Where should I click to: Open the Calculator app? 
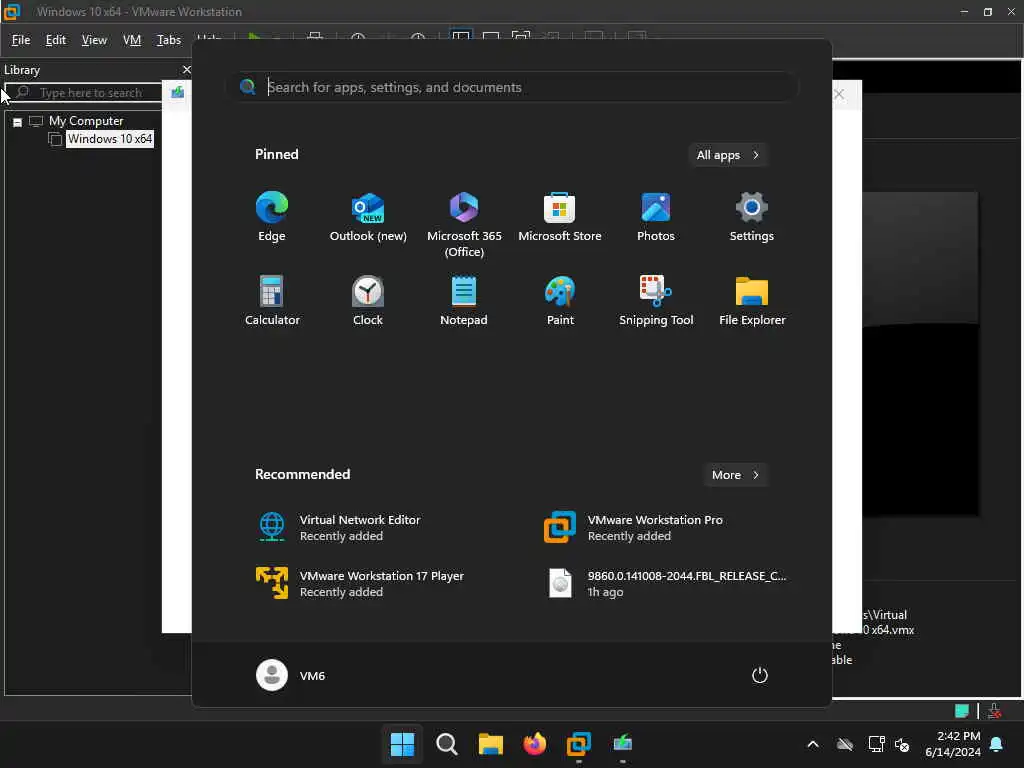coord(272,301)
